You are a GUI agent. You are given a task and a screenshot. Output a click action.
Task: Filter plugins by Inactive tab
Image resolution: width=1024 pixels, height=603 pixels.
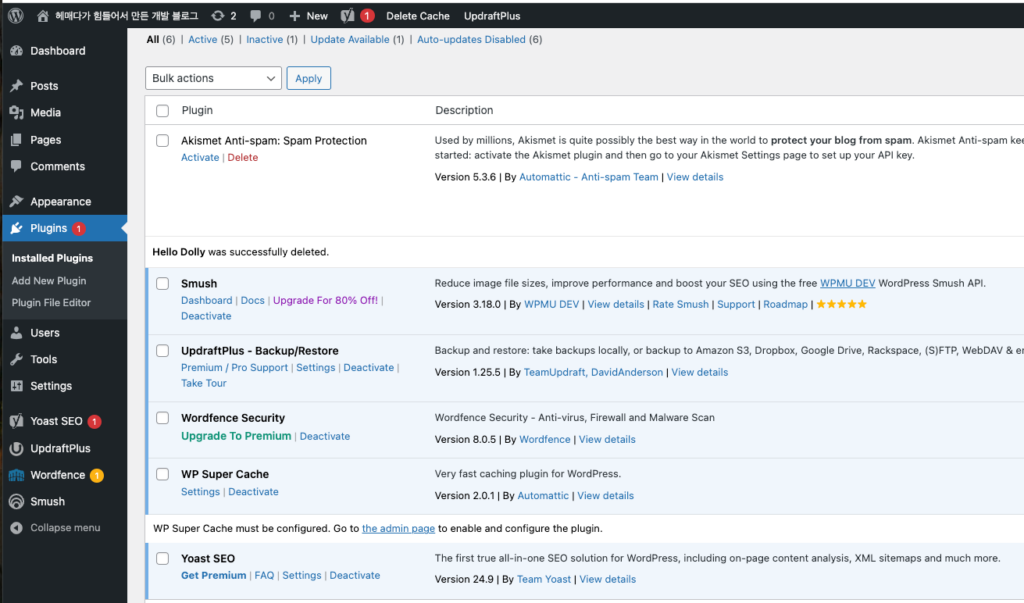(264, 39)
